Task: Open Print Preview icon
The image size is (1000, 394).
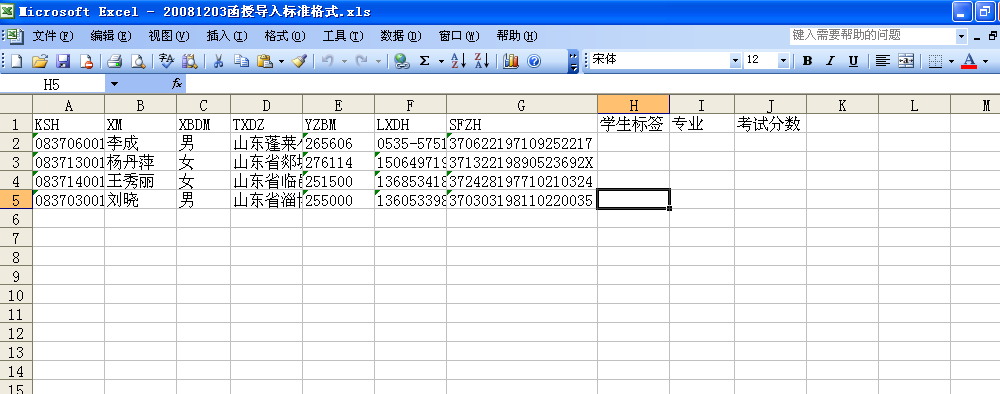Action: [x=137, y=61]
